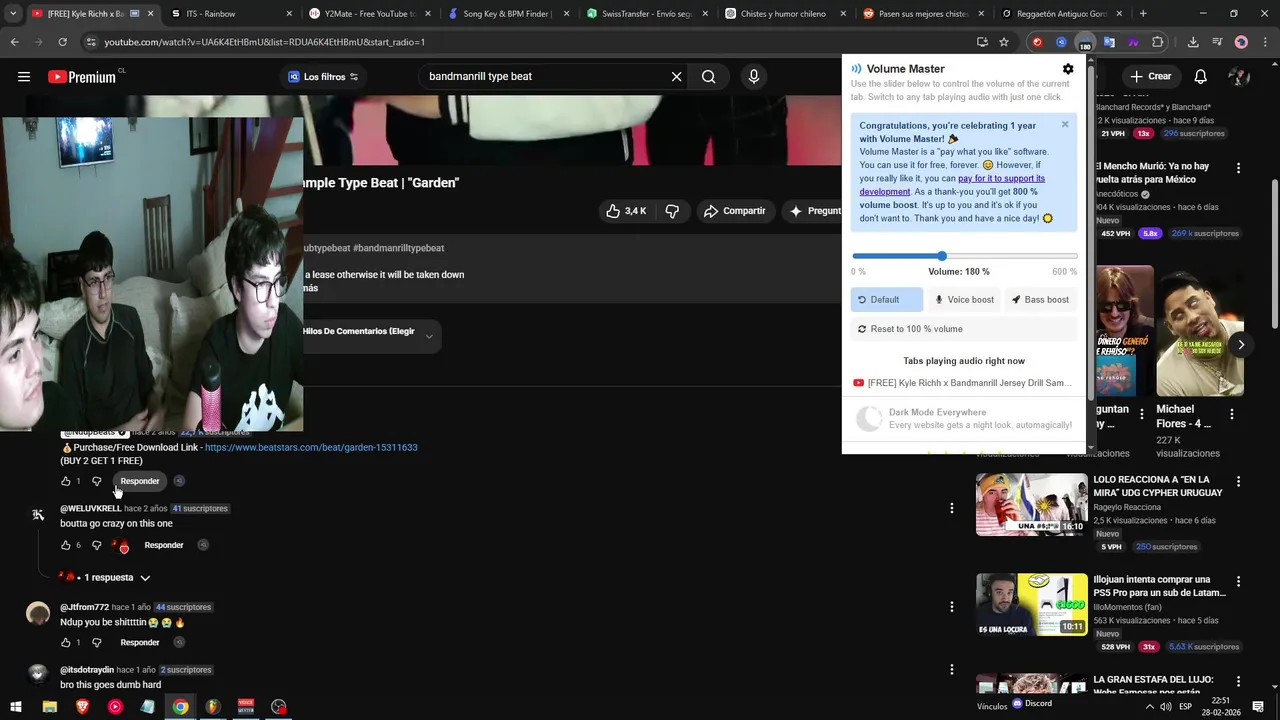The height and width of the screenshot is (720, 1280).
Task: Open the @WELUVKRELL channel name
Action: pos(90,508)
